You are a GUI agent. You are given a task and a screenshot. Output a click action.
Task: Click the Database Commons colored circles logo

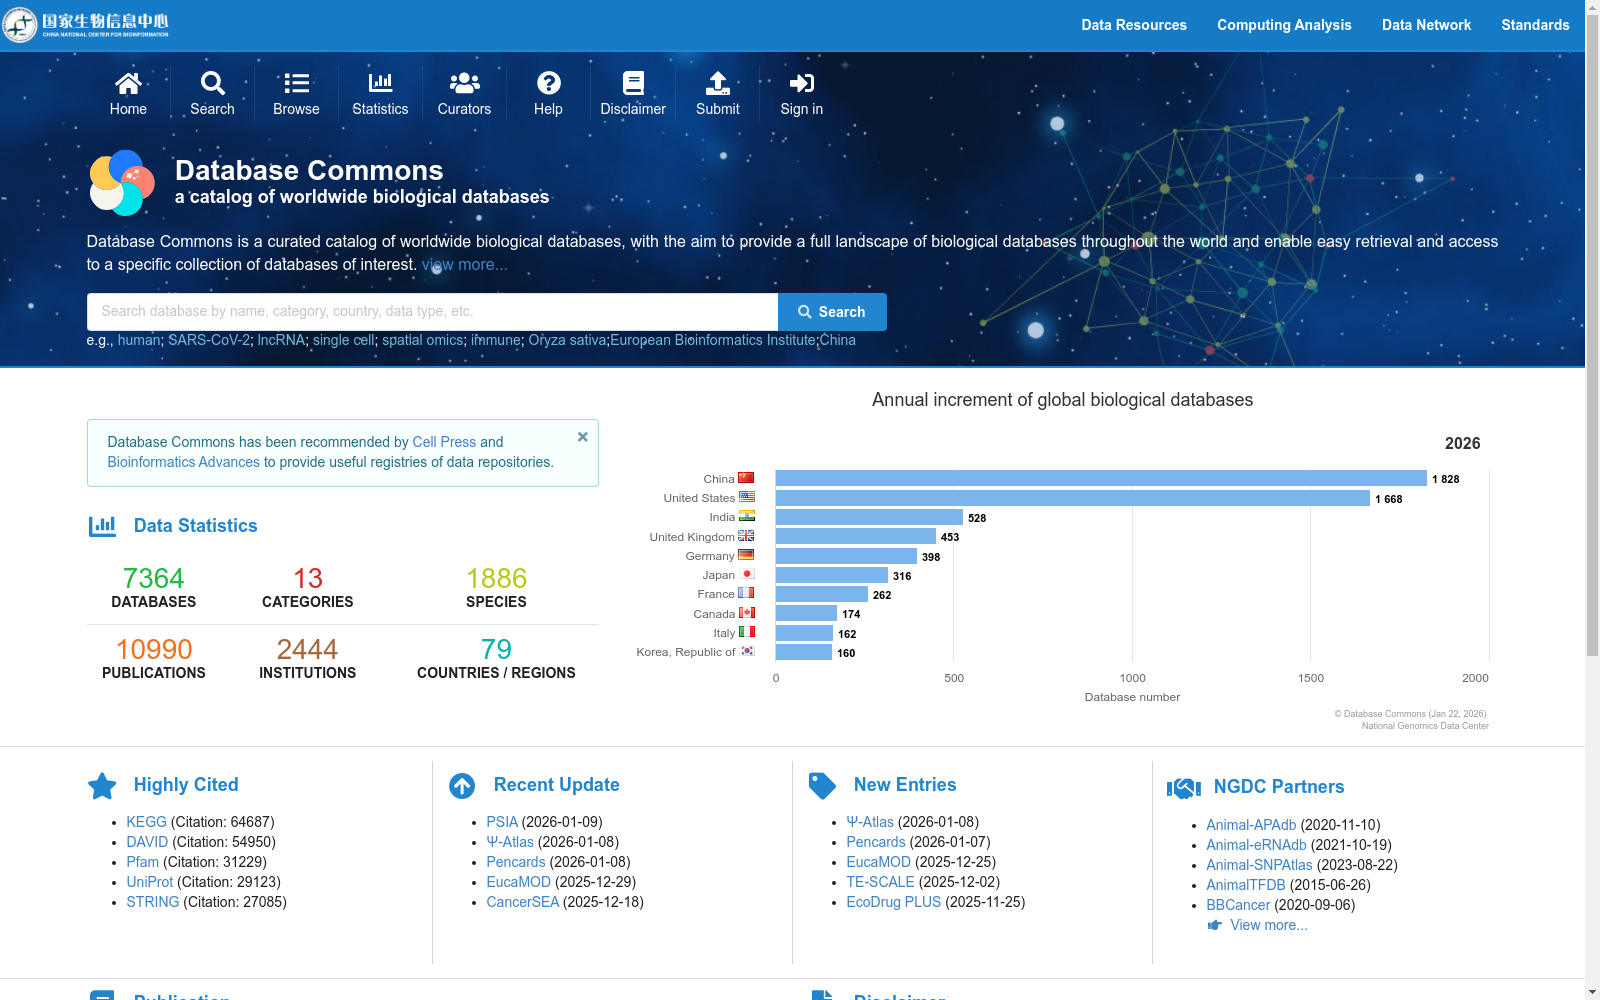point(122,183)
